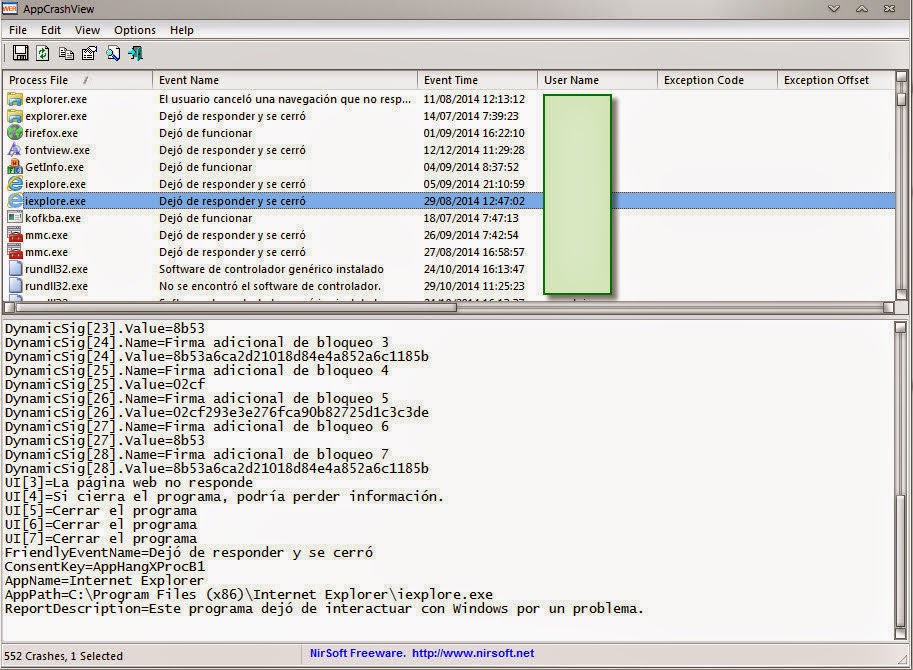Image resolution: width=913 pixels, height=670 pixels.
Task: Click the crash list scroll left arrow
Action: coord(9,307)
